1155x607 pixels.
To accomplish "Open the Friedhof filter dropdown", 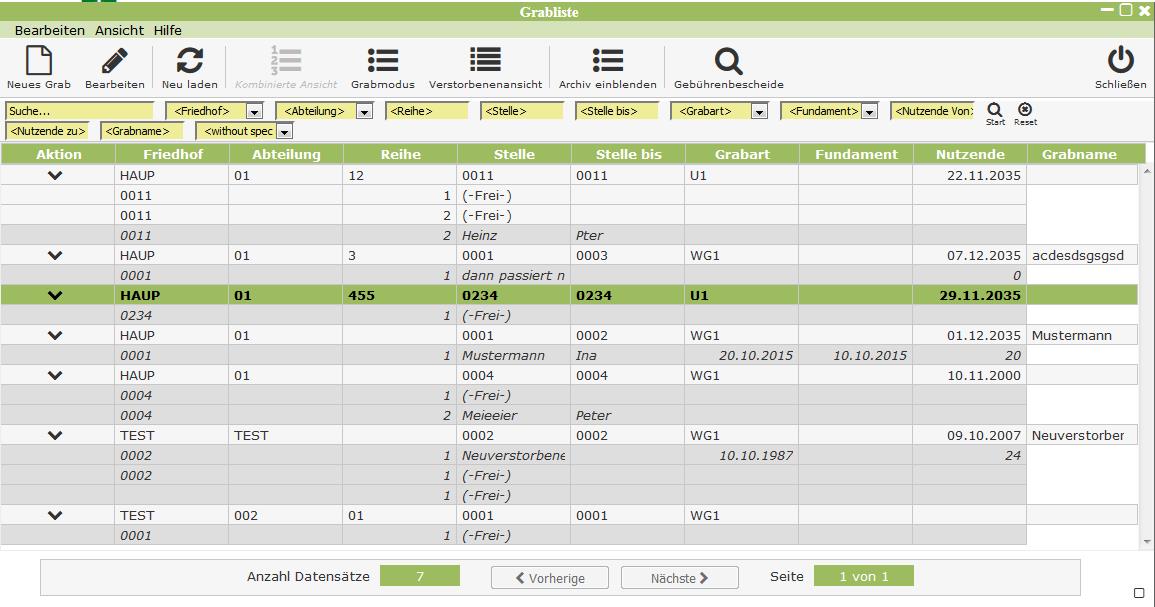I will [254, 112].
